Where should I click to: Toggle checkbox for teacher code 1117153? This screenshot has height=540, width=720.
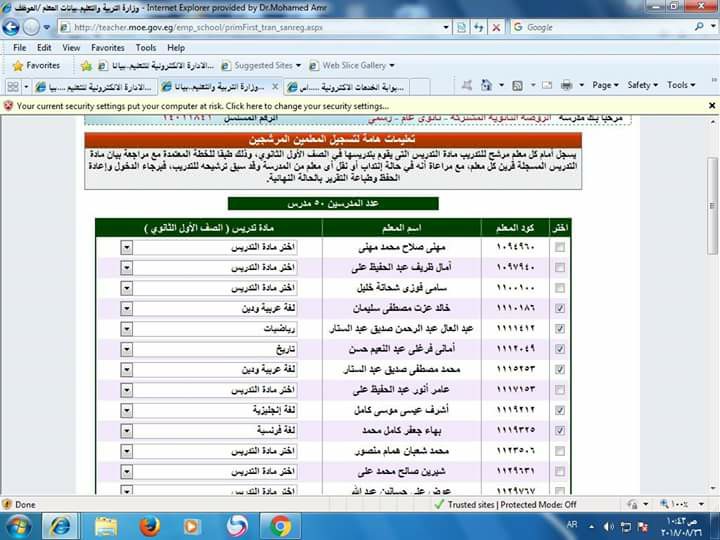tap(560, 390)
